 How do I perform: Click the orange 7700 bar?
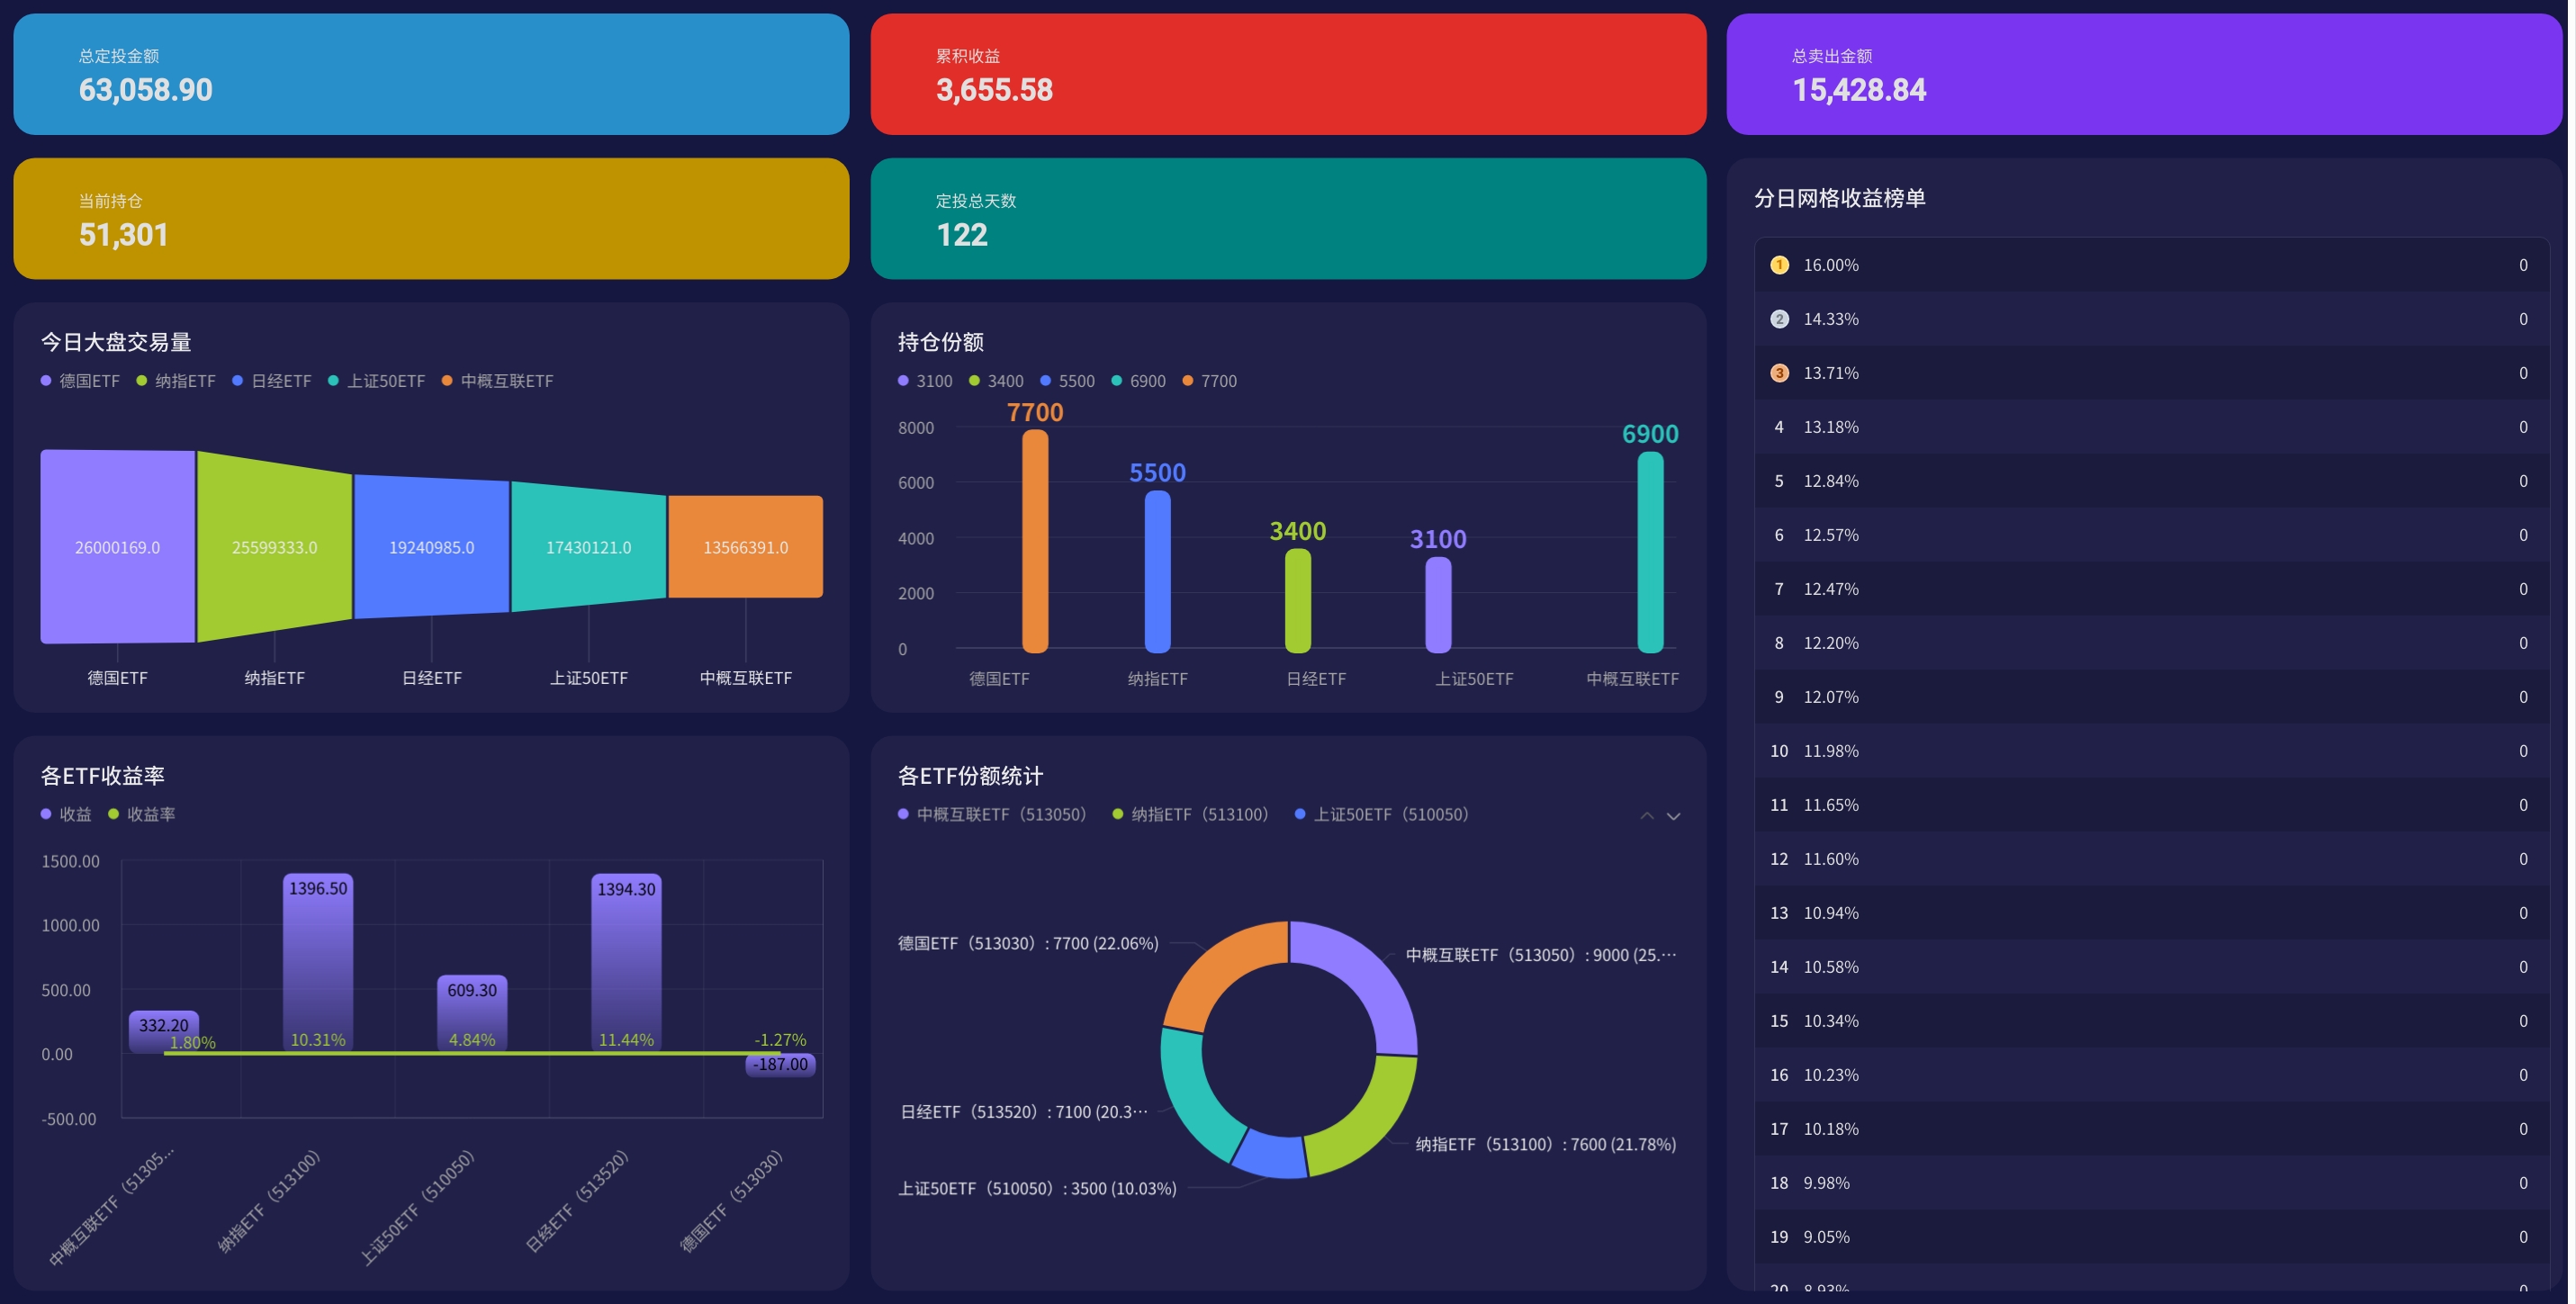click(1035, 540)
